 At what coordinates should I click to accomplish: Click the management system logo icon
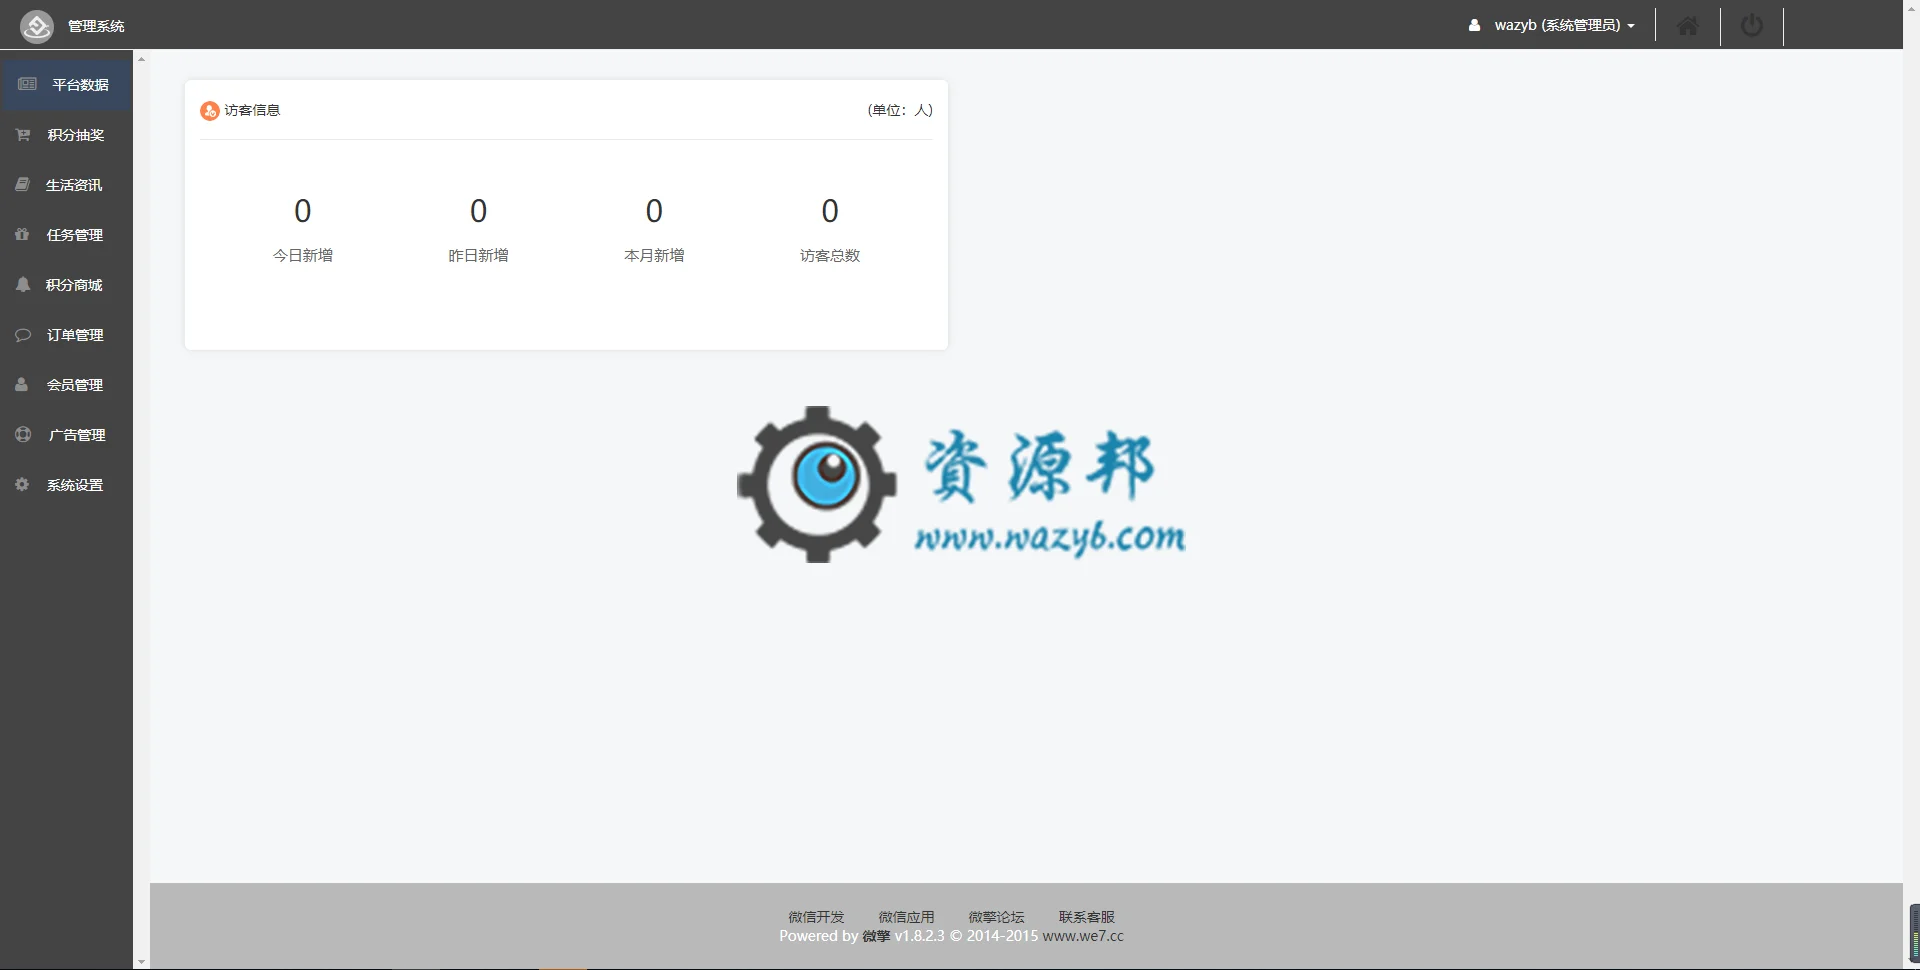pyautogui.click(x=37, y=26)
